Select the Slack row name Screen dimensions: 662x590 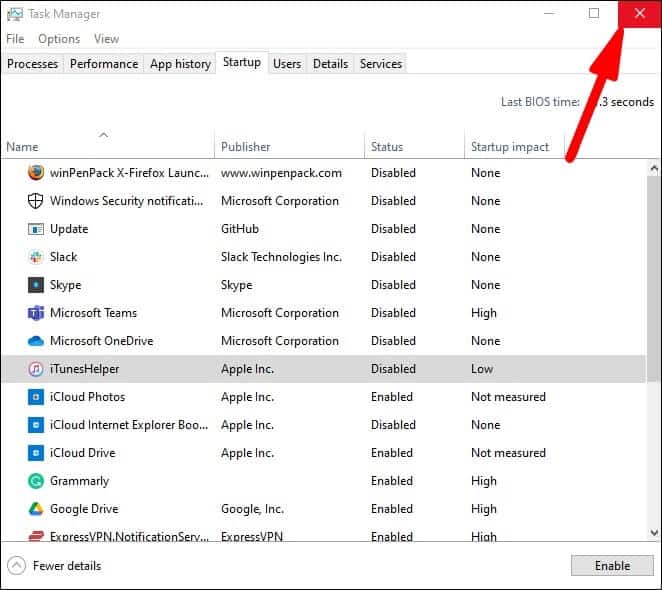pyautogui.click(x=64, y=257)
